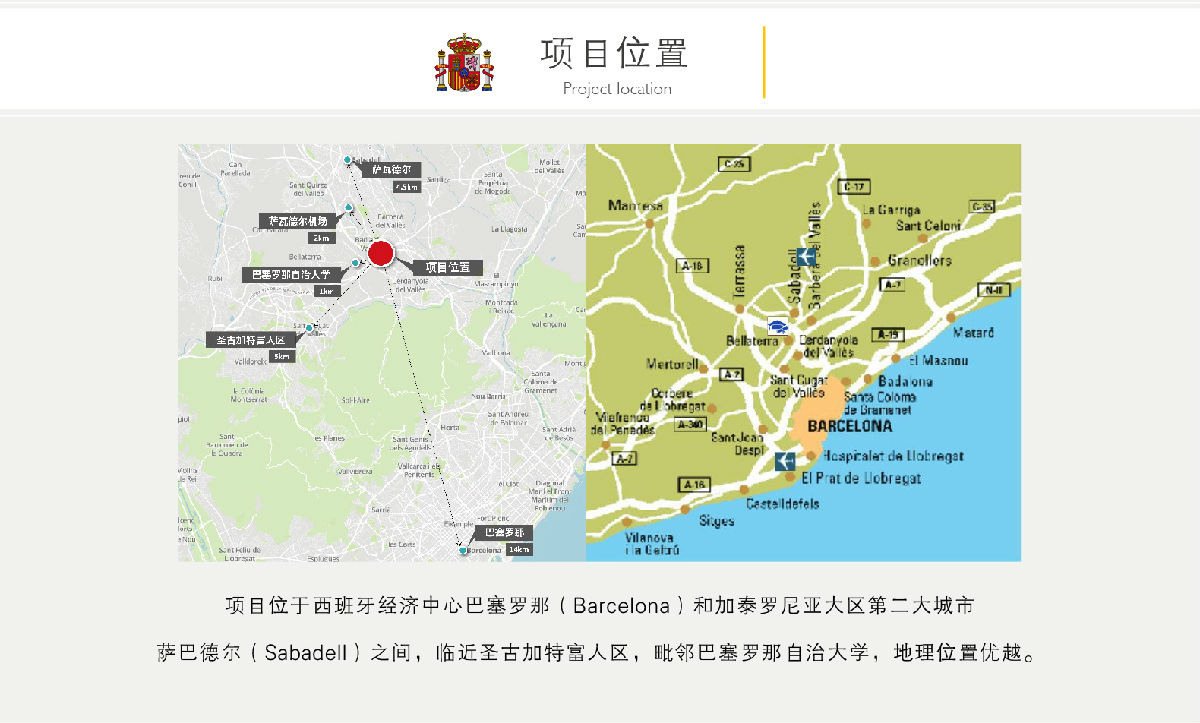Click the Project location subtitle
Viewport: 1200px width, 723px height.
(x=617, y=88)
